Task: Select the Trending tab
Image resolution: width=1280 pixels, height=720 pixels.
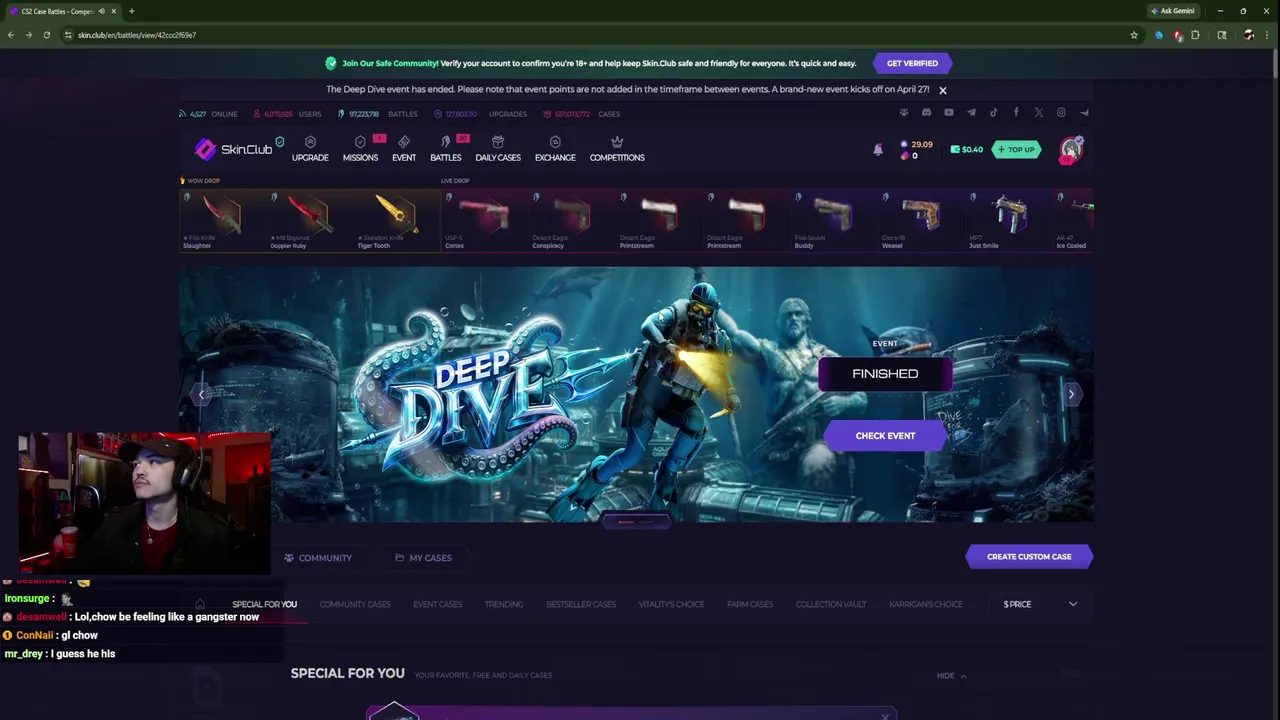Action: [504, 604]
